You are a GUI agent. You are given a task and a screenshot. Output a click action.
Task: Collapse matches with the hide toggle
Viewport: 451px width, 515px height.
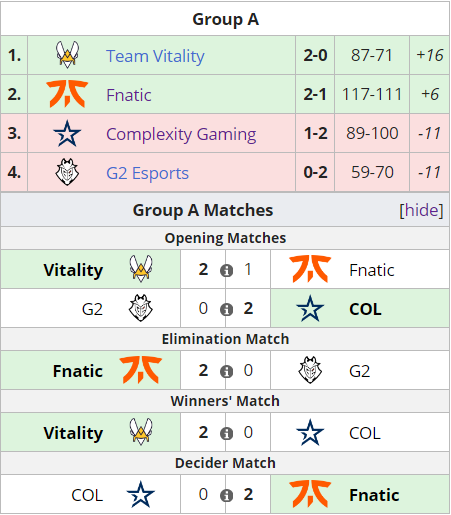(421, 210)
